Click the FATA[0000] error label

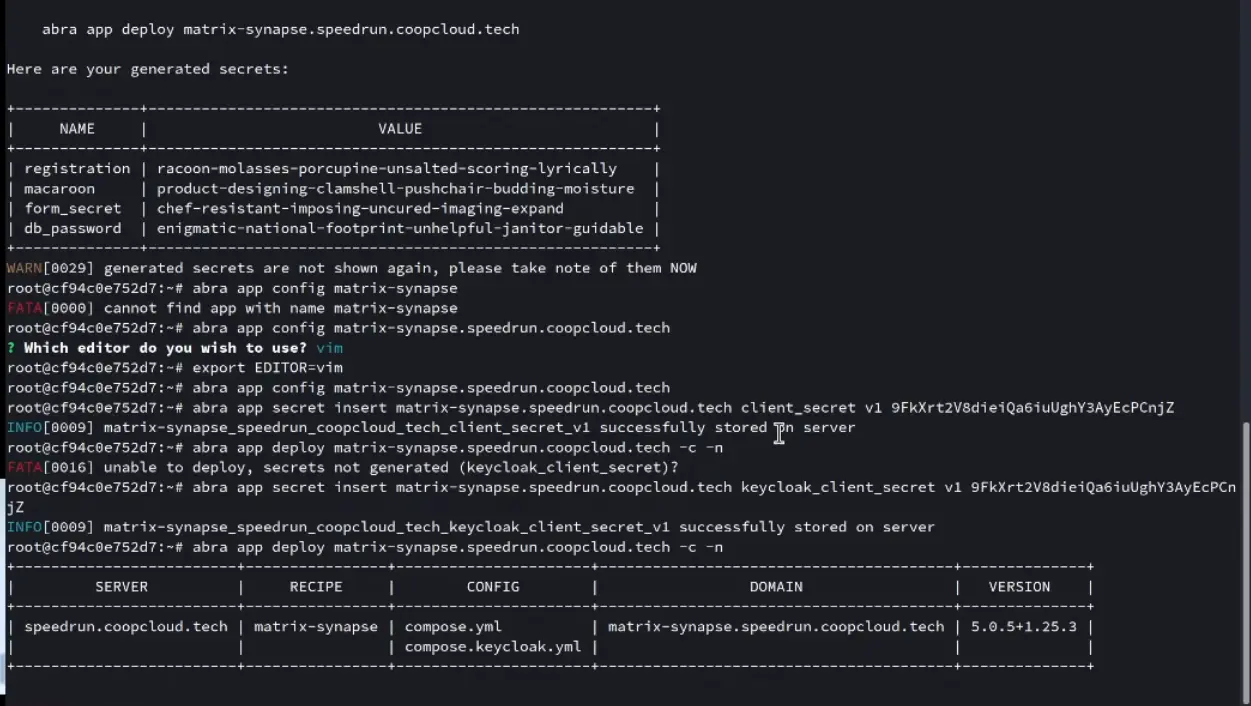[x=50, y=308]
